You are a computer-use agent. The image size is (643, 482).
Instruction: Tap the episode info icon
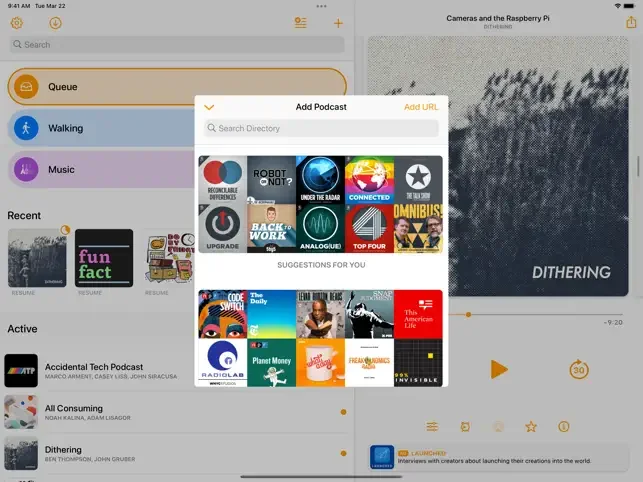pos(564,427)
